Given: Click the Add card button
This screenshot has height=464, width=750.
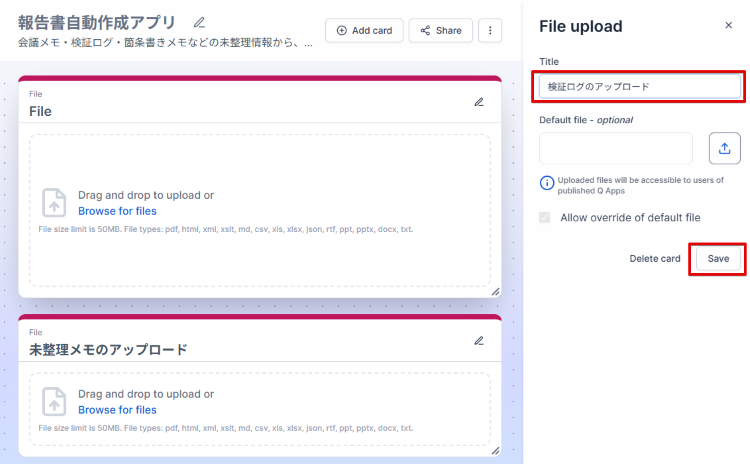Looking at the screenshot, I should pyautogui.click(x=364, y=31).
